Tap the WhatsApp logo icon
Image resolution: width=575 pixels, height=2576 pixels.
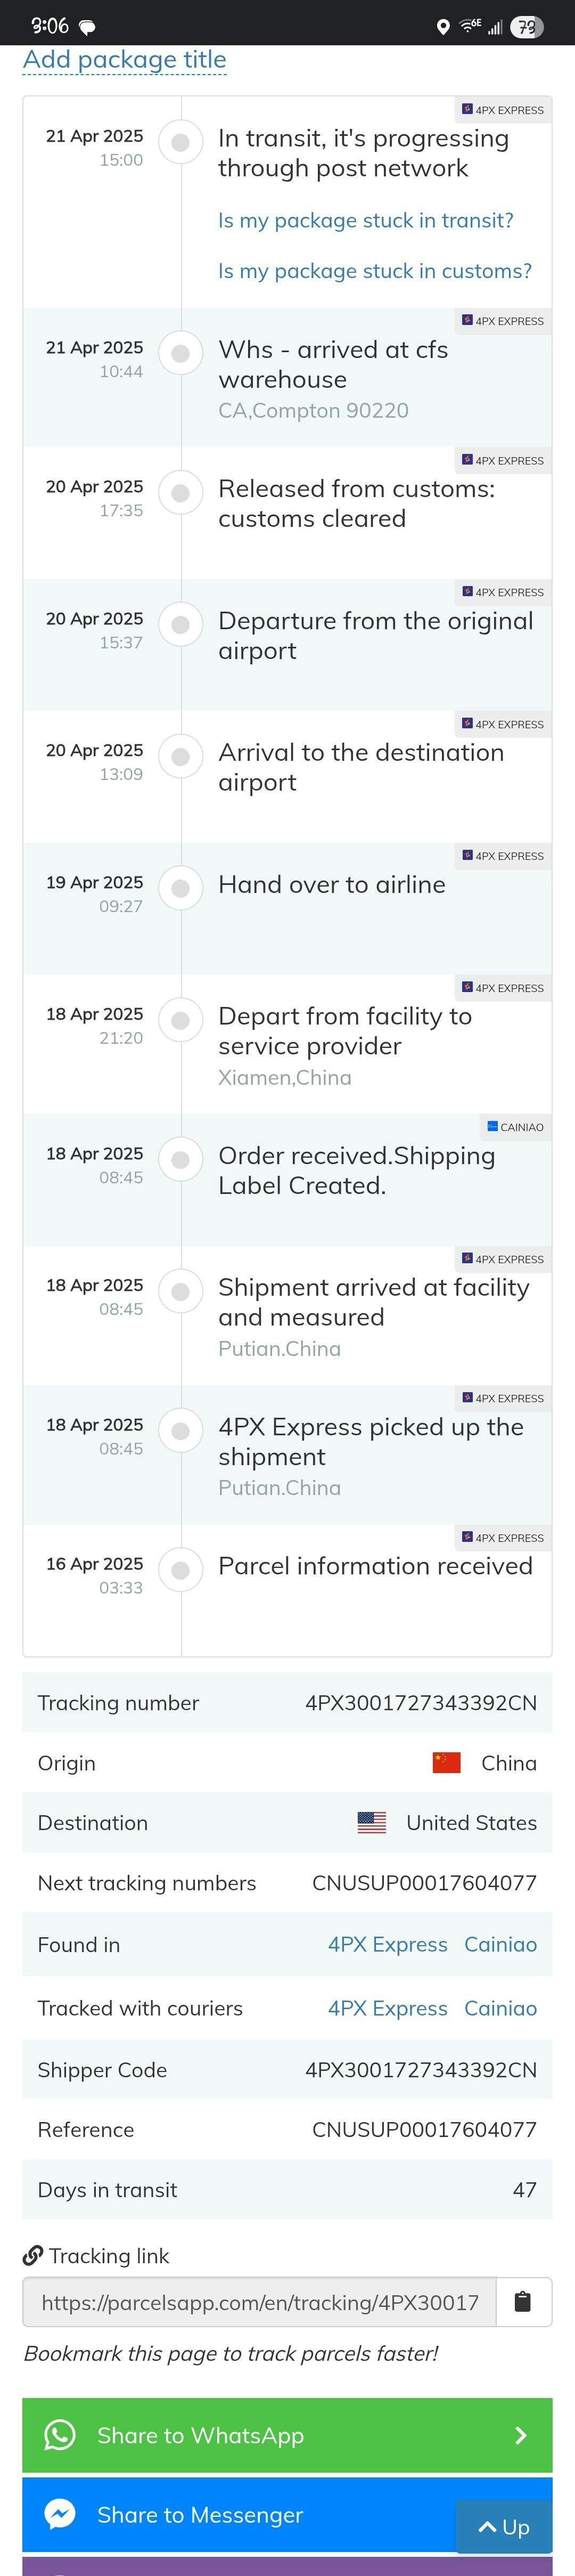(60, 2435)
